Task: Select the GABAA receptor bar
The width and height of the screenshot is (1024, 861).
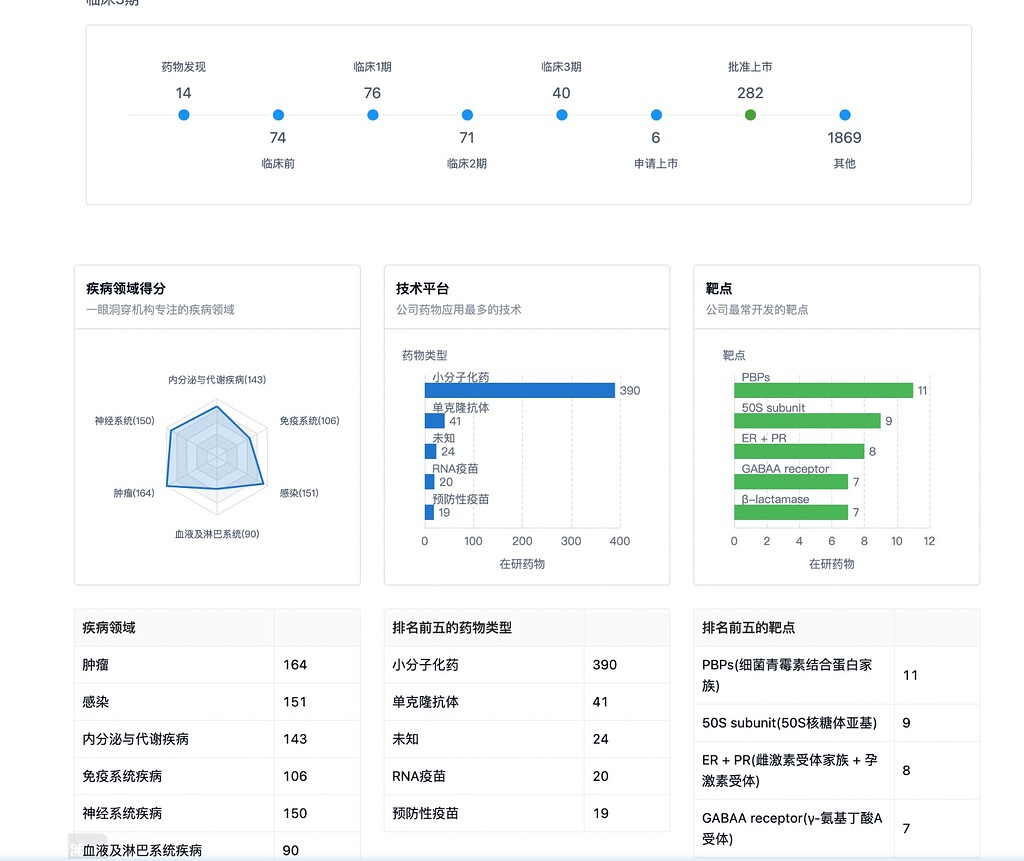Action: tap(790, 481)
